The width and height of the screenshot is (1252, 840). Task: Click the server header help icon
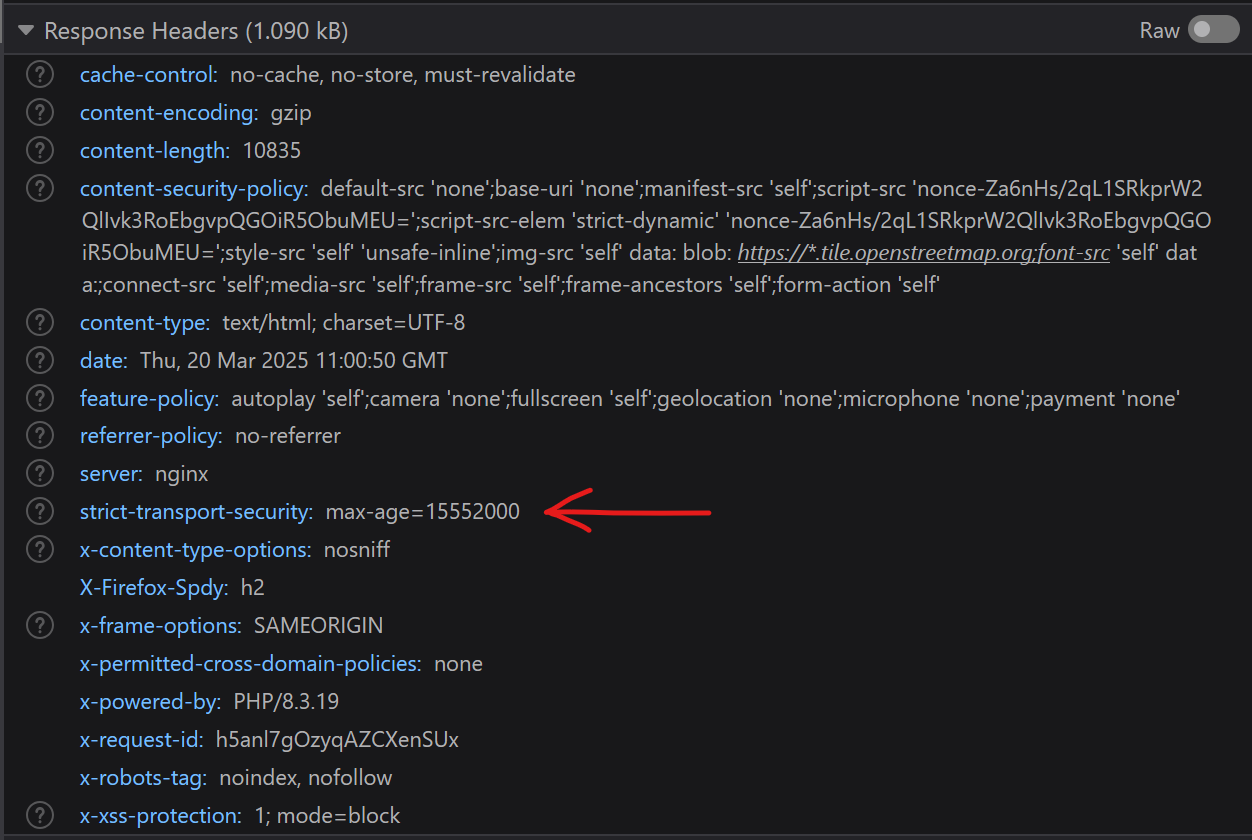(39, 474)
